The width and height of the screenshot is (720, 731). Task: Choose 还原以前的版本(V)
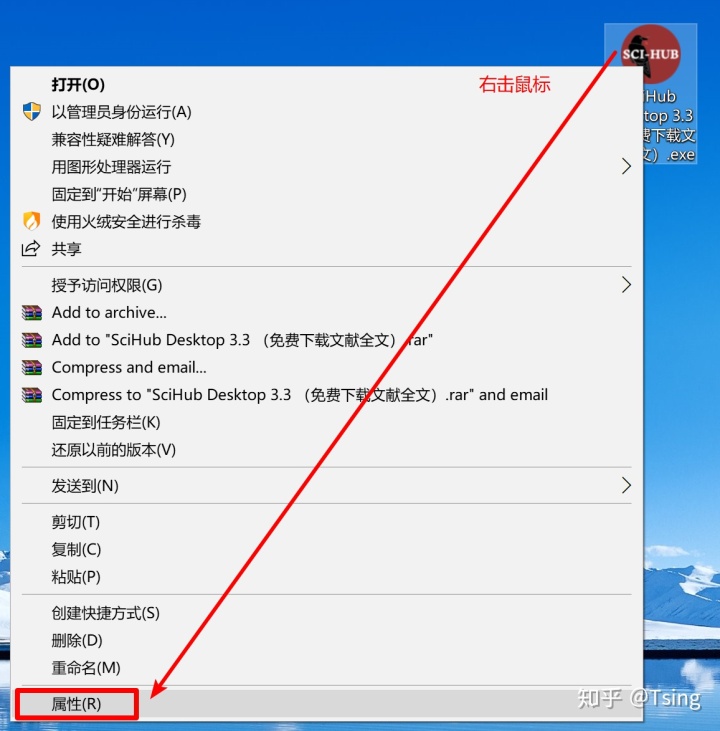click(326, 450)
